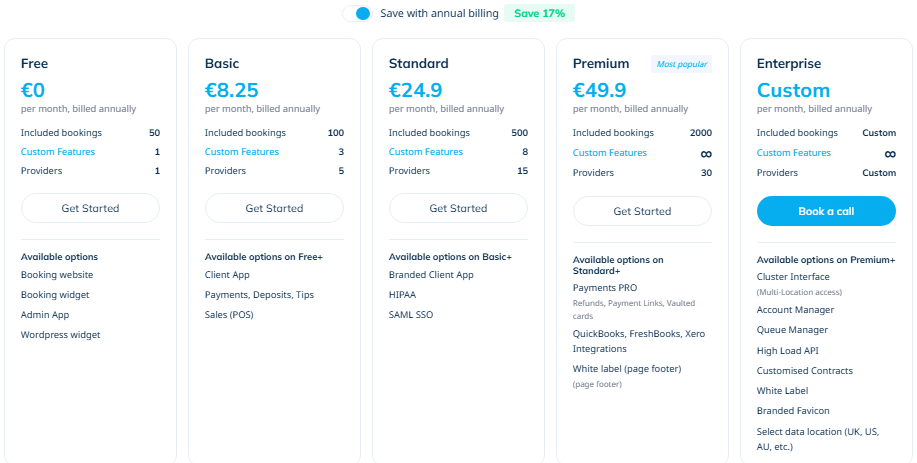Select the Enterprise 'Custom' price text

tap(793, 90)
